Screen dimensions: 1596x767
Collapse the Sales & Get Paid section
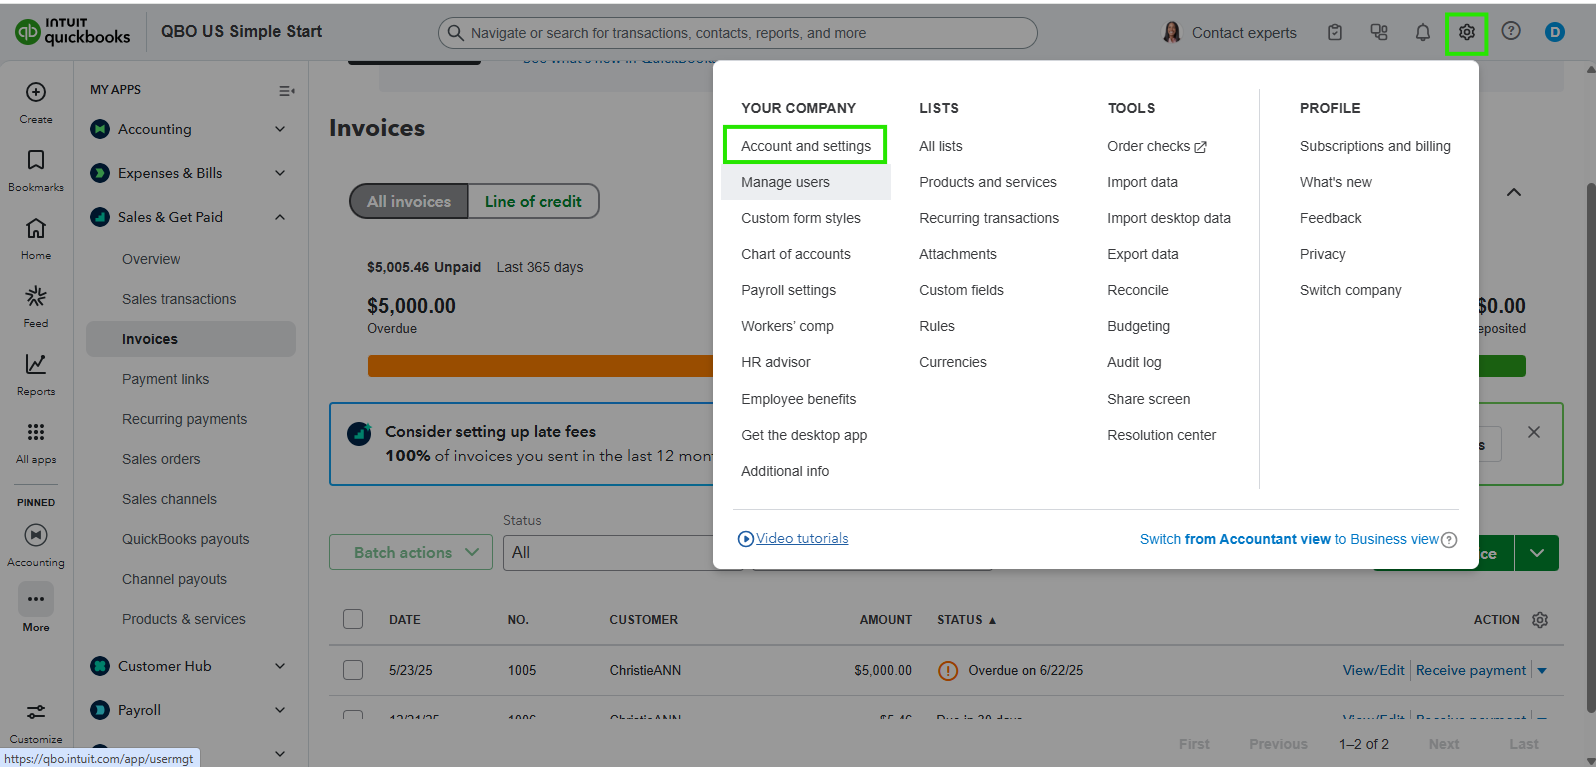point(280,217)
